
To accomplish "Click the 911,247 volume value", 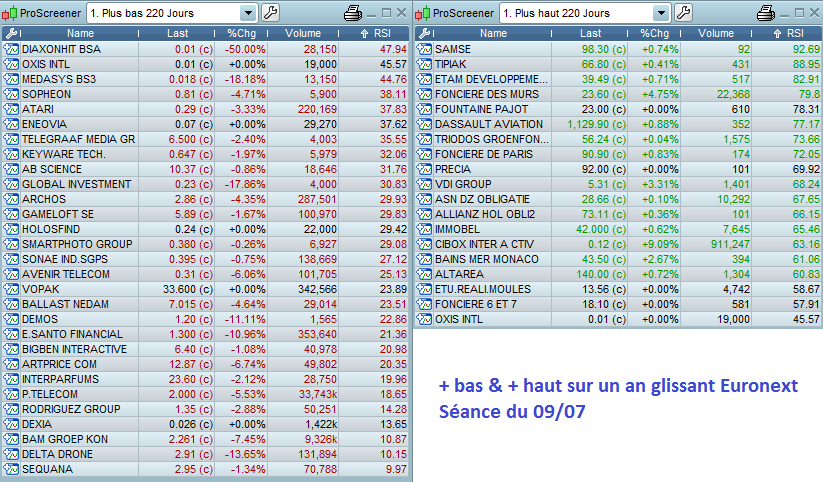I will (x=731, y=244).
